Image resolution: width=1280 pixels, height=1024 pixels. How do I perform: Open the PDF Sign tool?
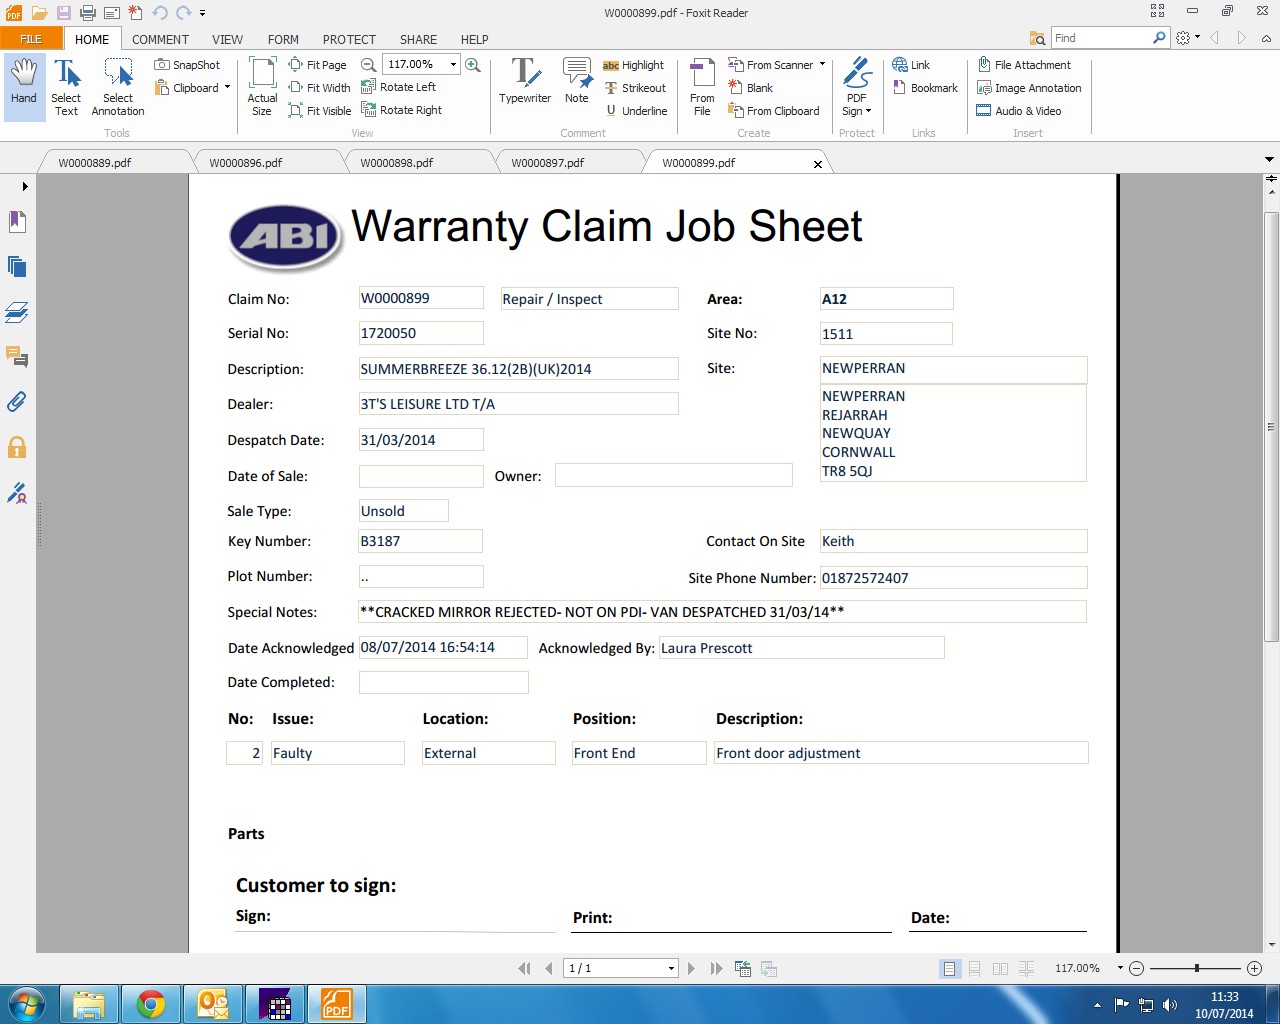click(857, 86)
